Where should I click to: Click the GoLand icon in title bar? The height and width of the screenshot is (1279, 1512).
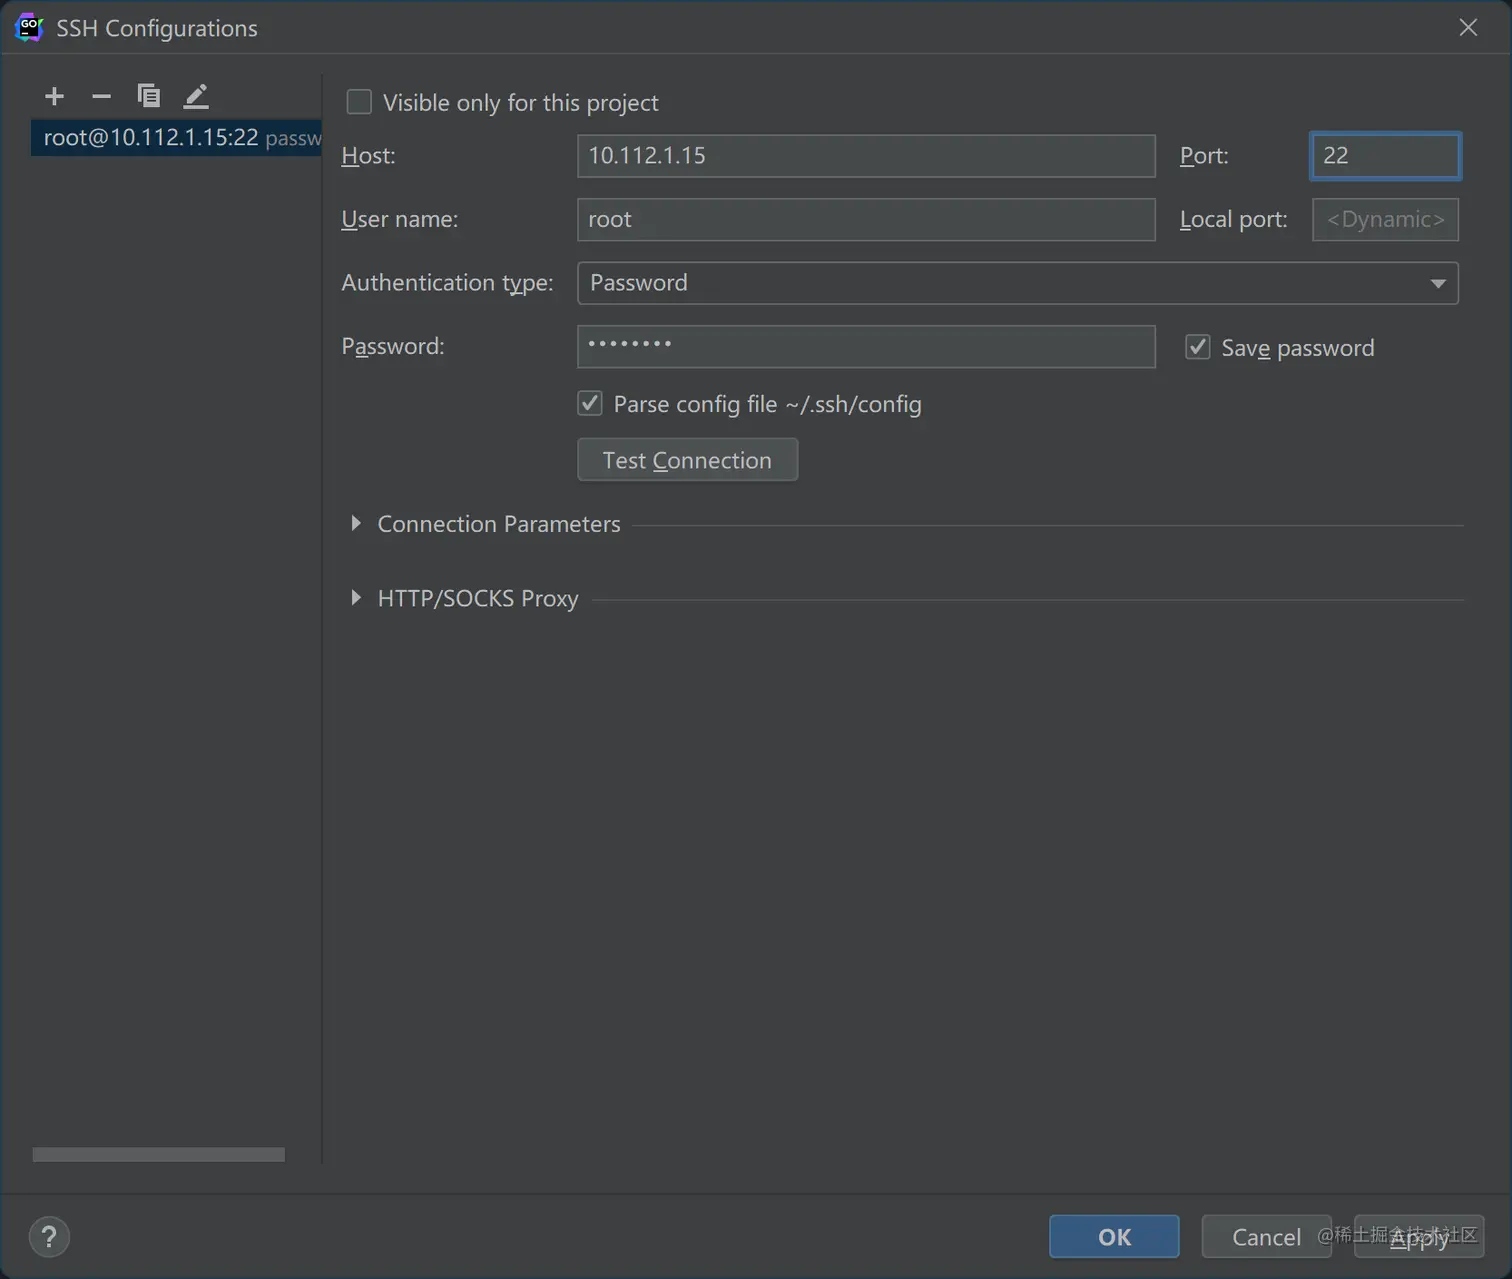[30, 28]
